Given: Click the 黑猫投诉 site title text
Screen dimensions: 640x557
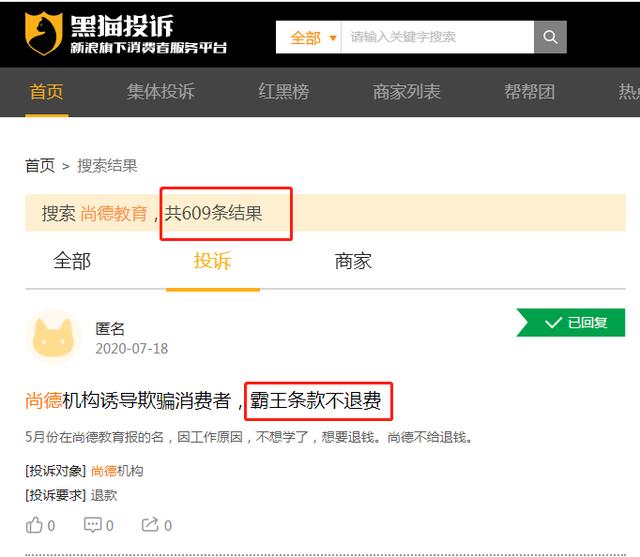Looking at the screenshot, I should click(122, 26).
